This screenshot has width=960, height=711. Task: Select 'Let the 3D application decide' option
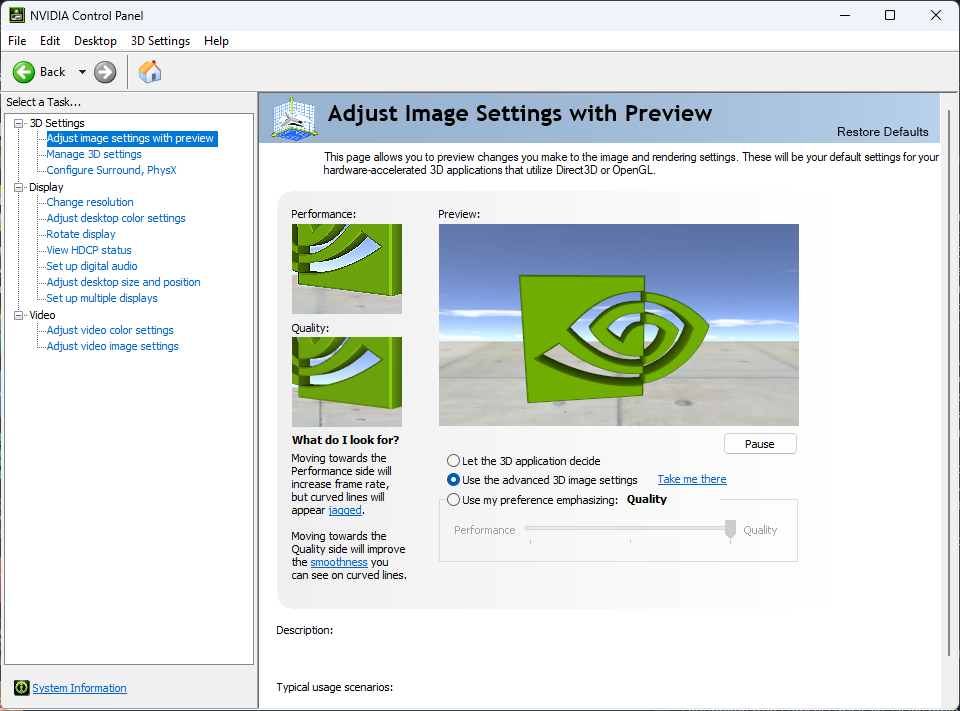(454, 461)
